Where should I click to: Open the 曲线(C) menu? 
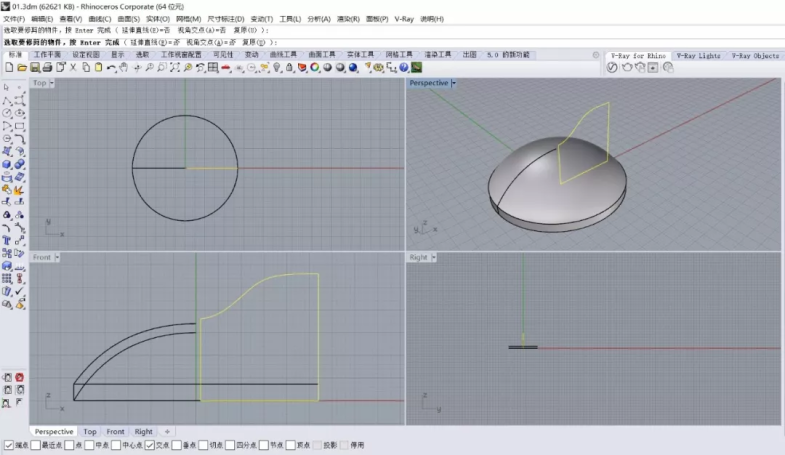tap(100, 19)
